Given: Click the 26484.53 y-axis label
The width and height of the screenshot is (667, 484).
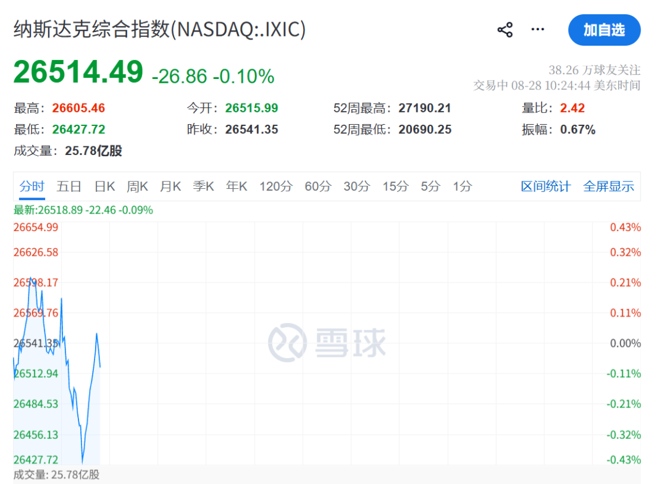Looking at the screenshot, I should click(36, 404).
